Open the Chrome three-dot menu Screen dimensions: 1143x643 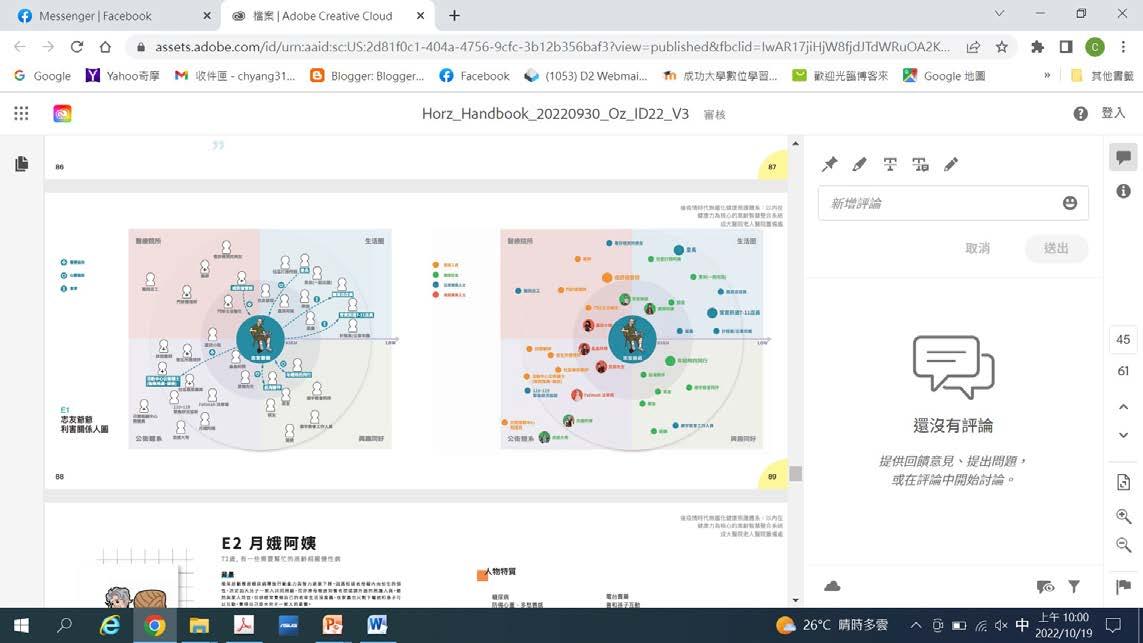click(1123, 47)
